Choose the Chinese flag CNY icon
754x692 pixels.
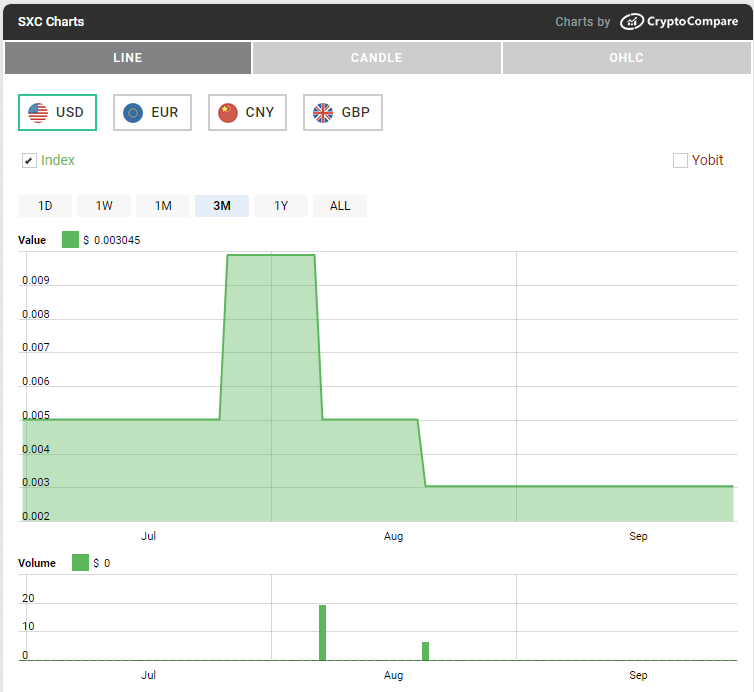point(228,112)
